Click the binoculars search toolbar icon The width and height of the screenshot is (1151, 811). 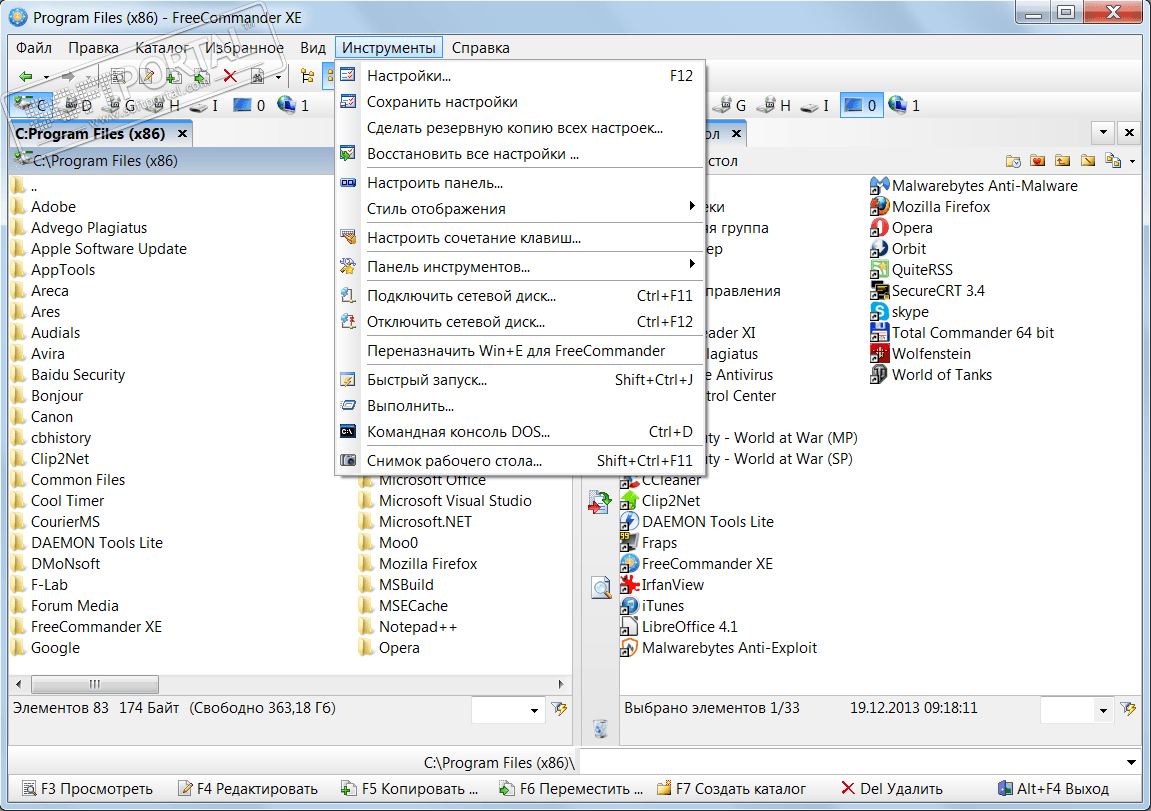(x=258, y=76)
